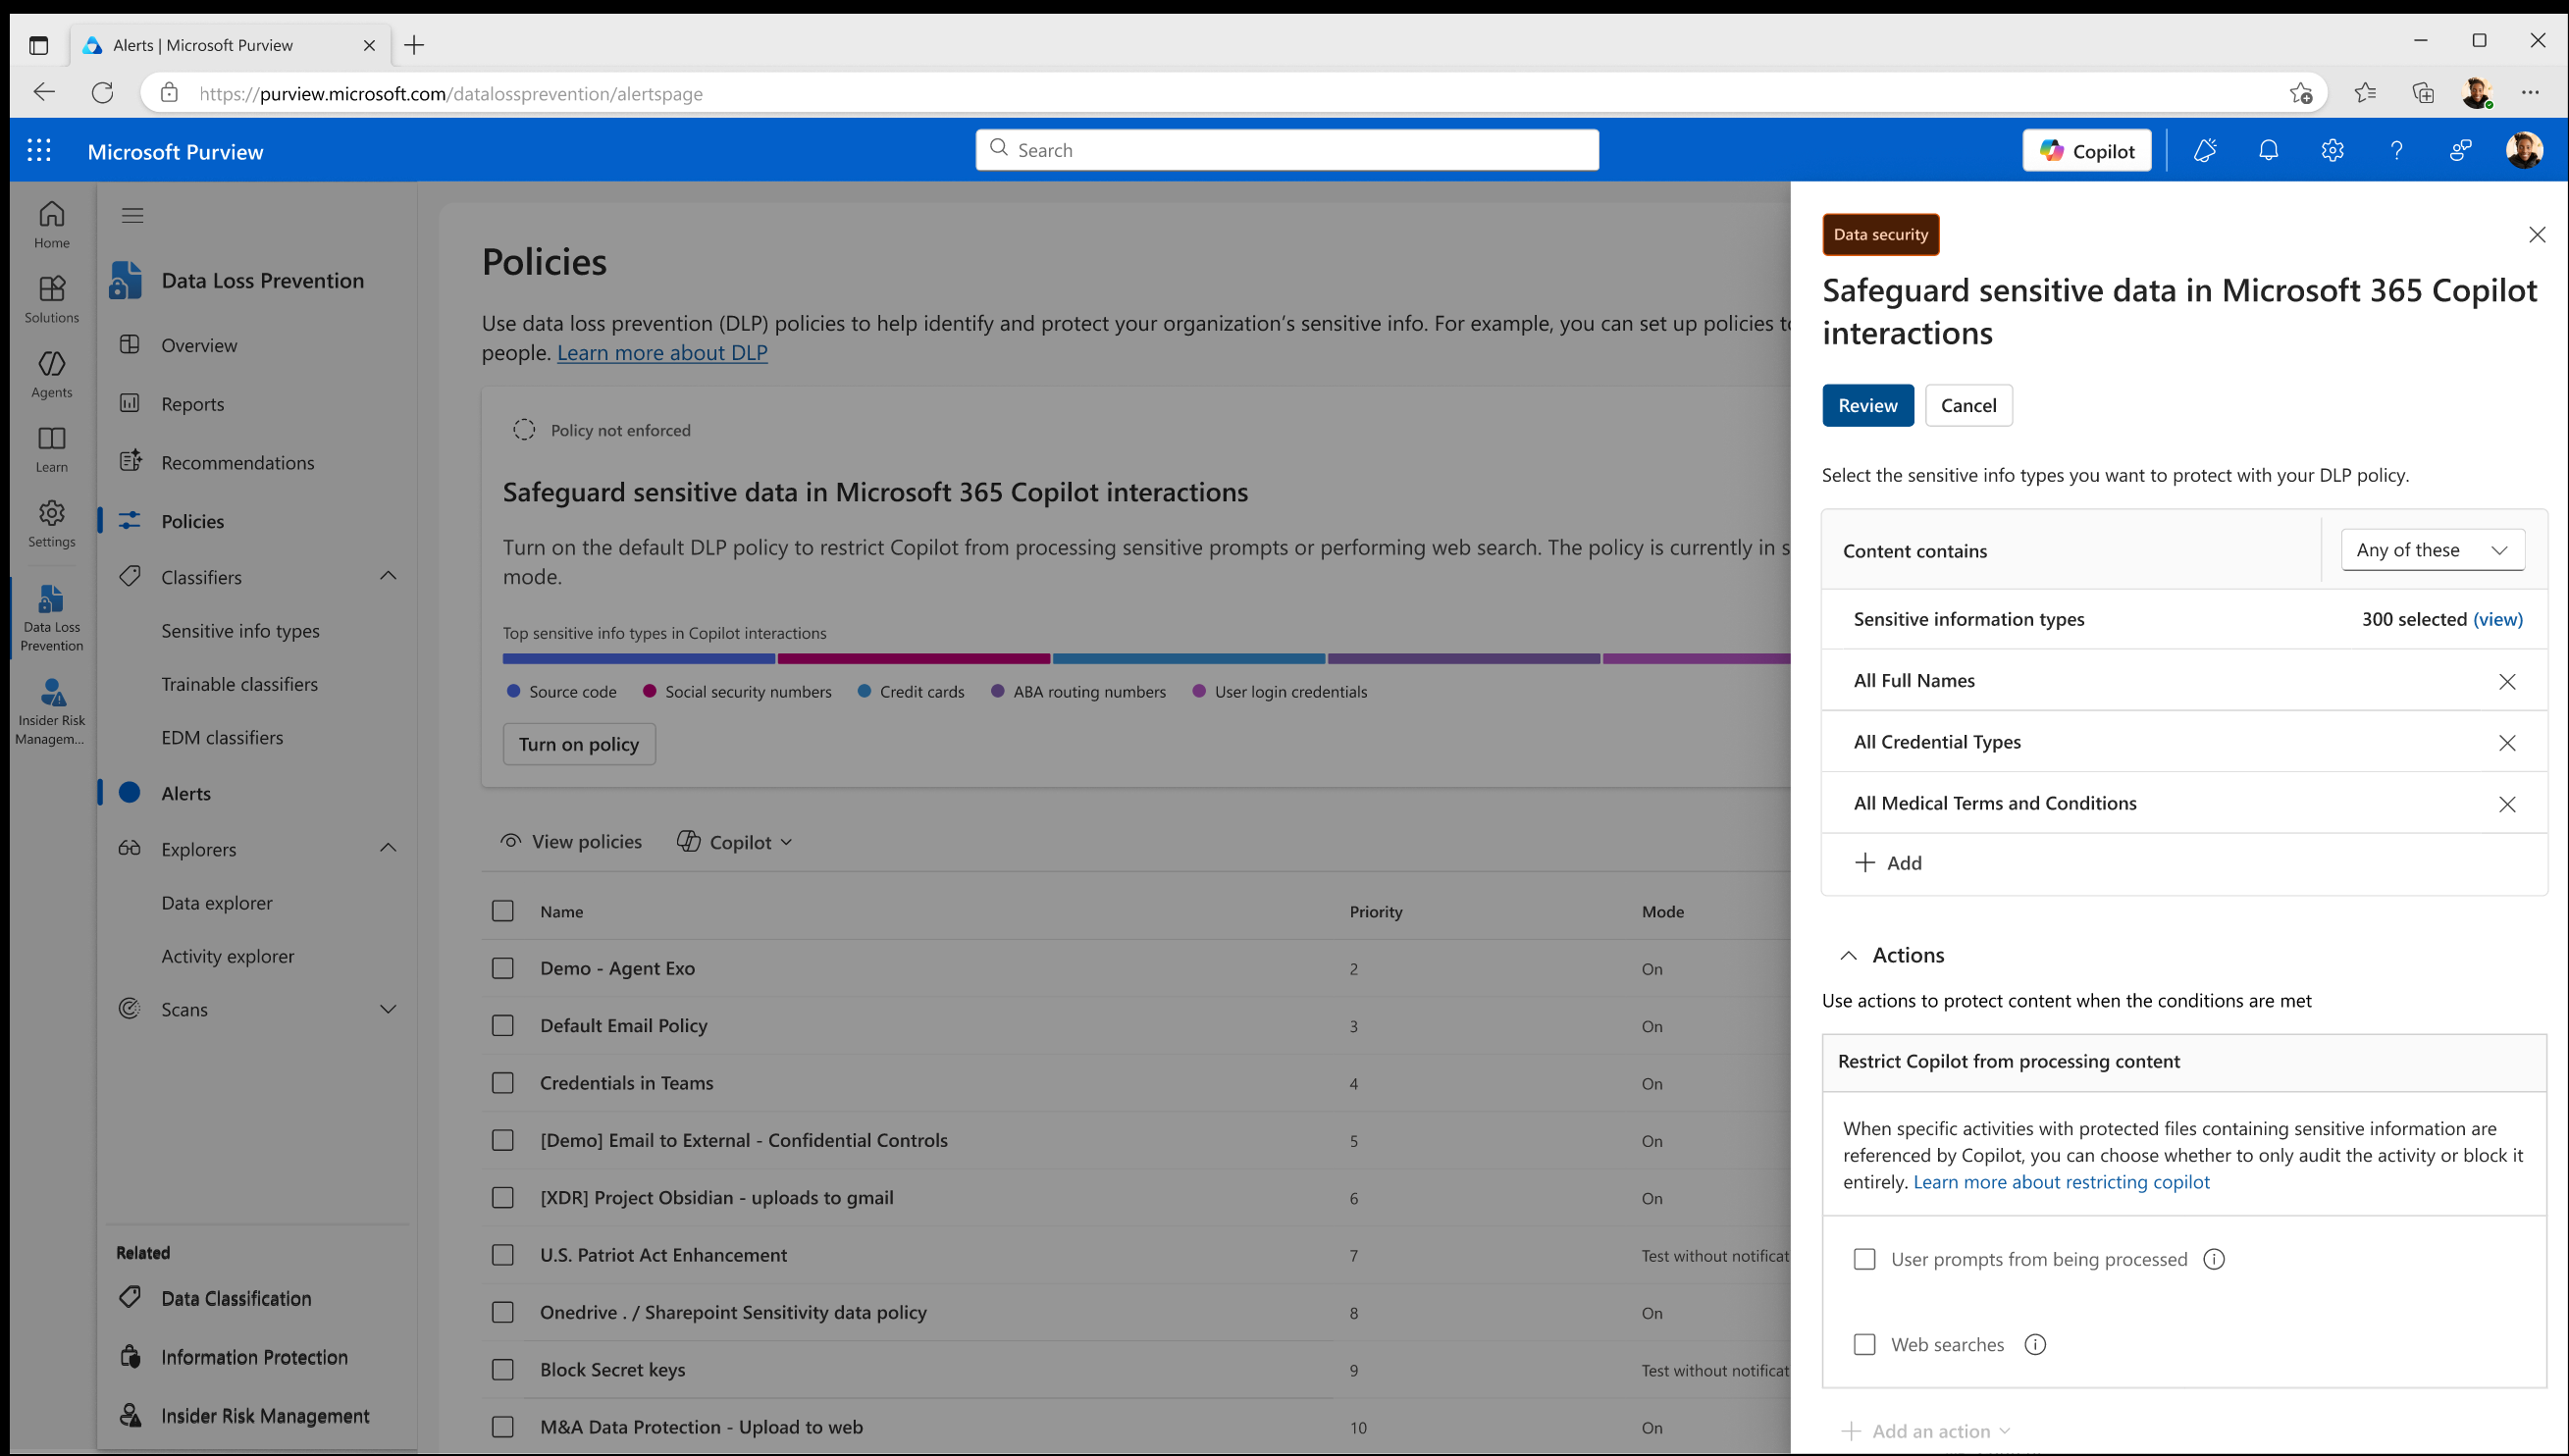2569x1456 pixels.
Task: Launch Copilot from the top bar
Action: (2086, 150)
